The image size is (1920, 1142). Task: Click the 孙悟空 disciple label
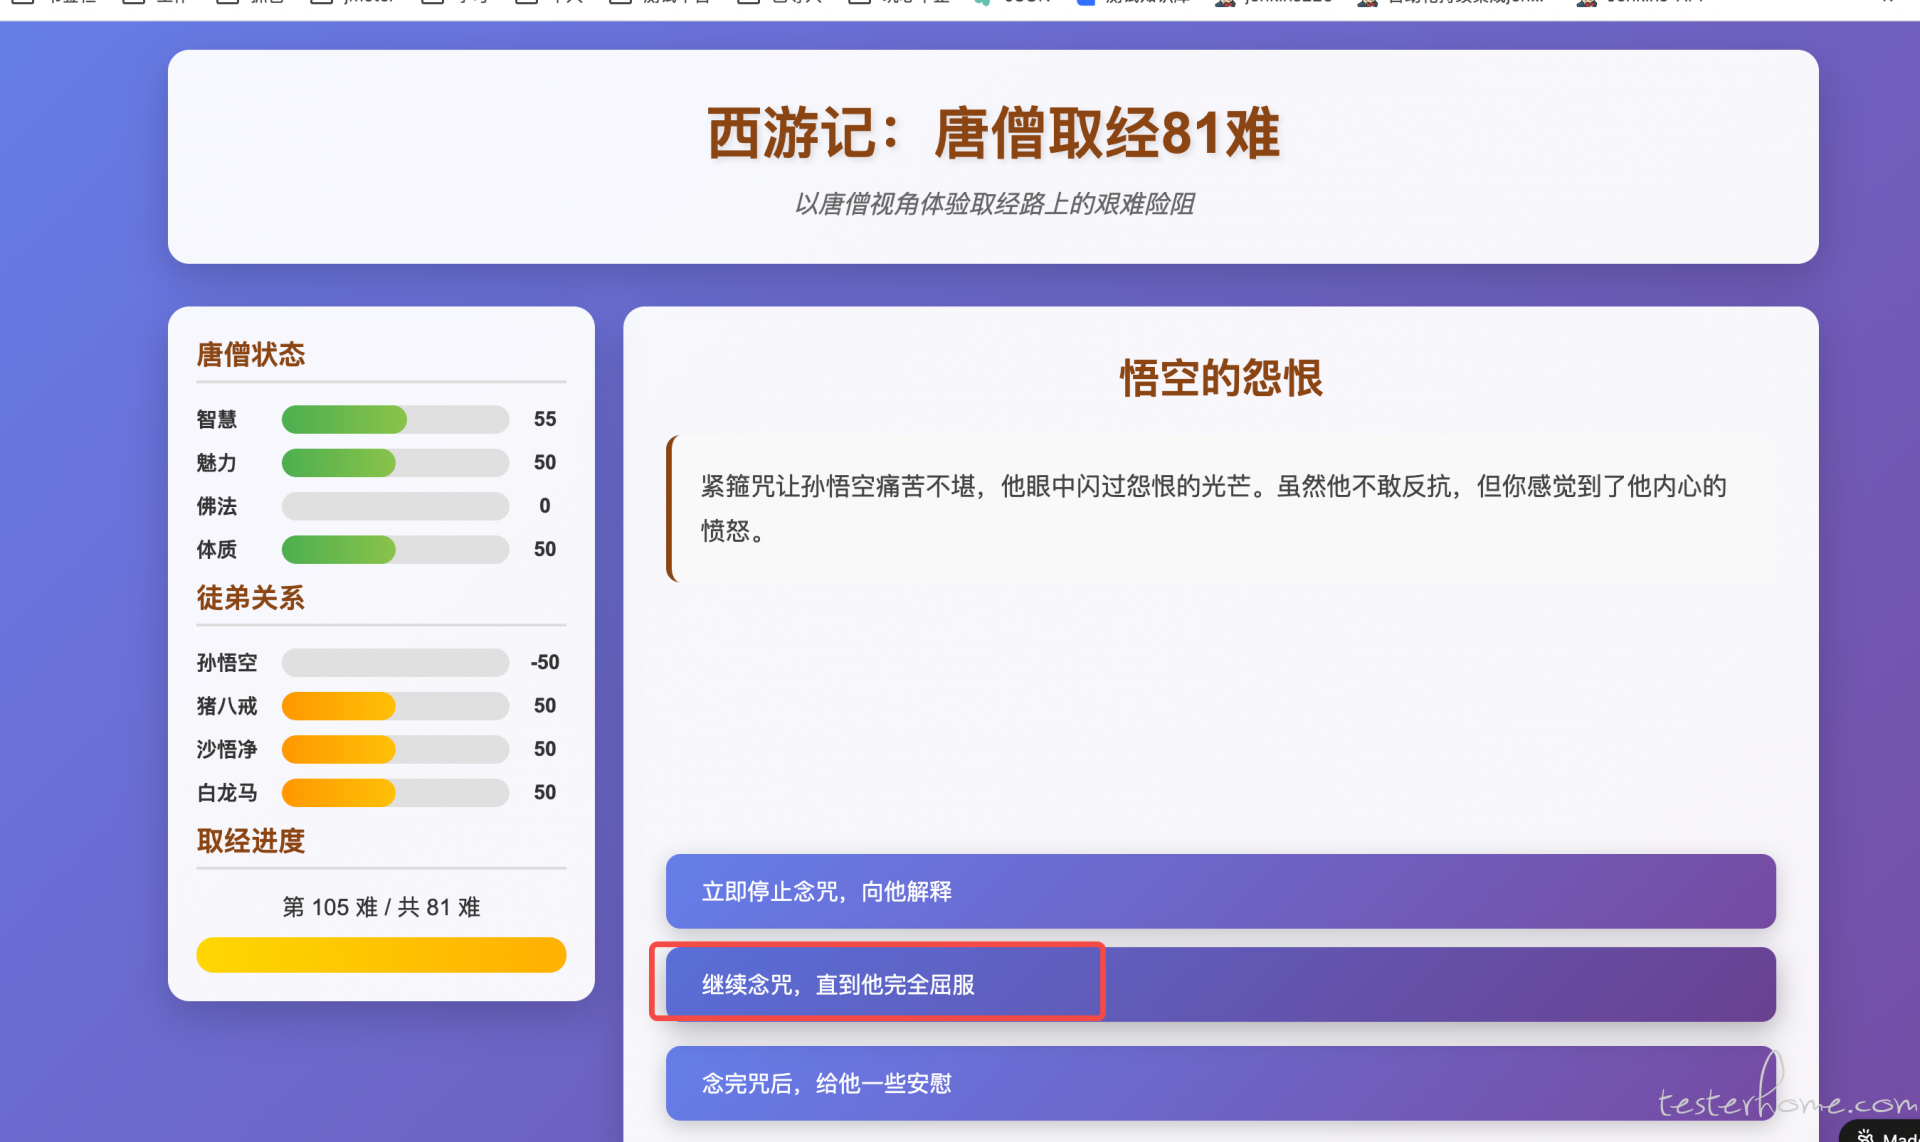pyautogui.click(x=227, y=662)
